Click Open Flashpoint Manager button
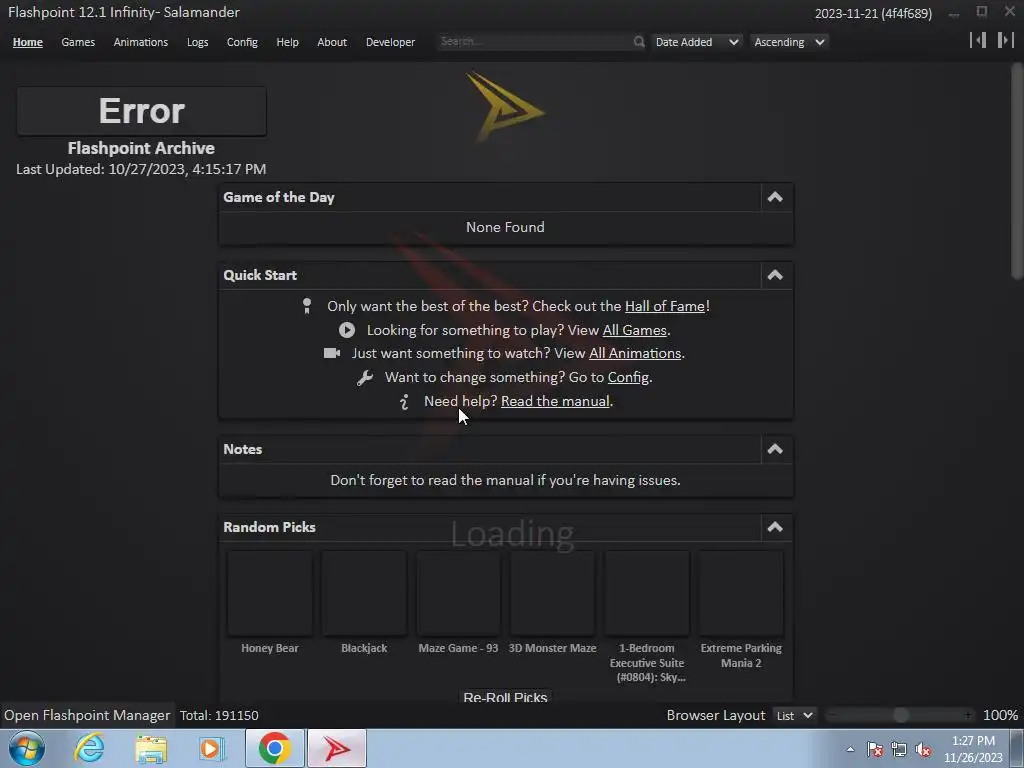Image resolution: width=1024 pixels, height=768 pixels. coord(87,716)
